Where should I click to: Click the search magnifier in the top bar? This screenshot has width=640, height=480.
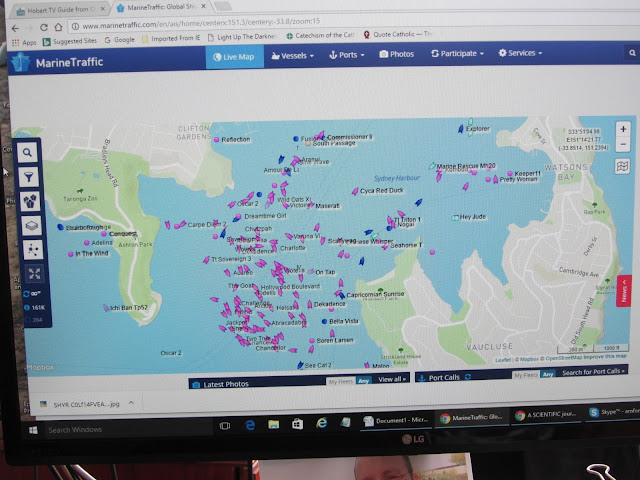pos(632,53)
